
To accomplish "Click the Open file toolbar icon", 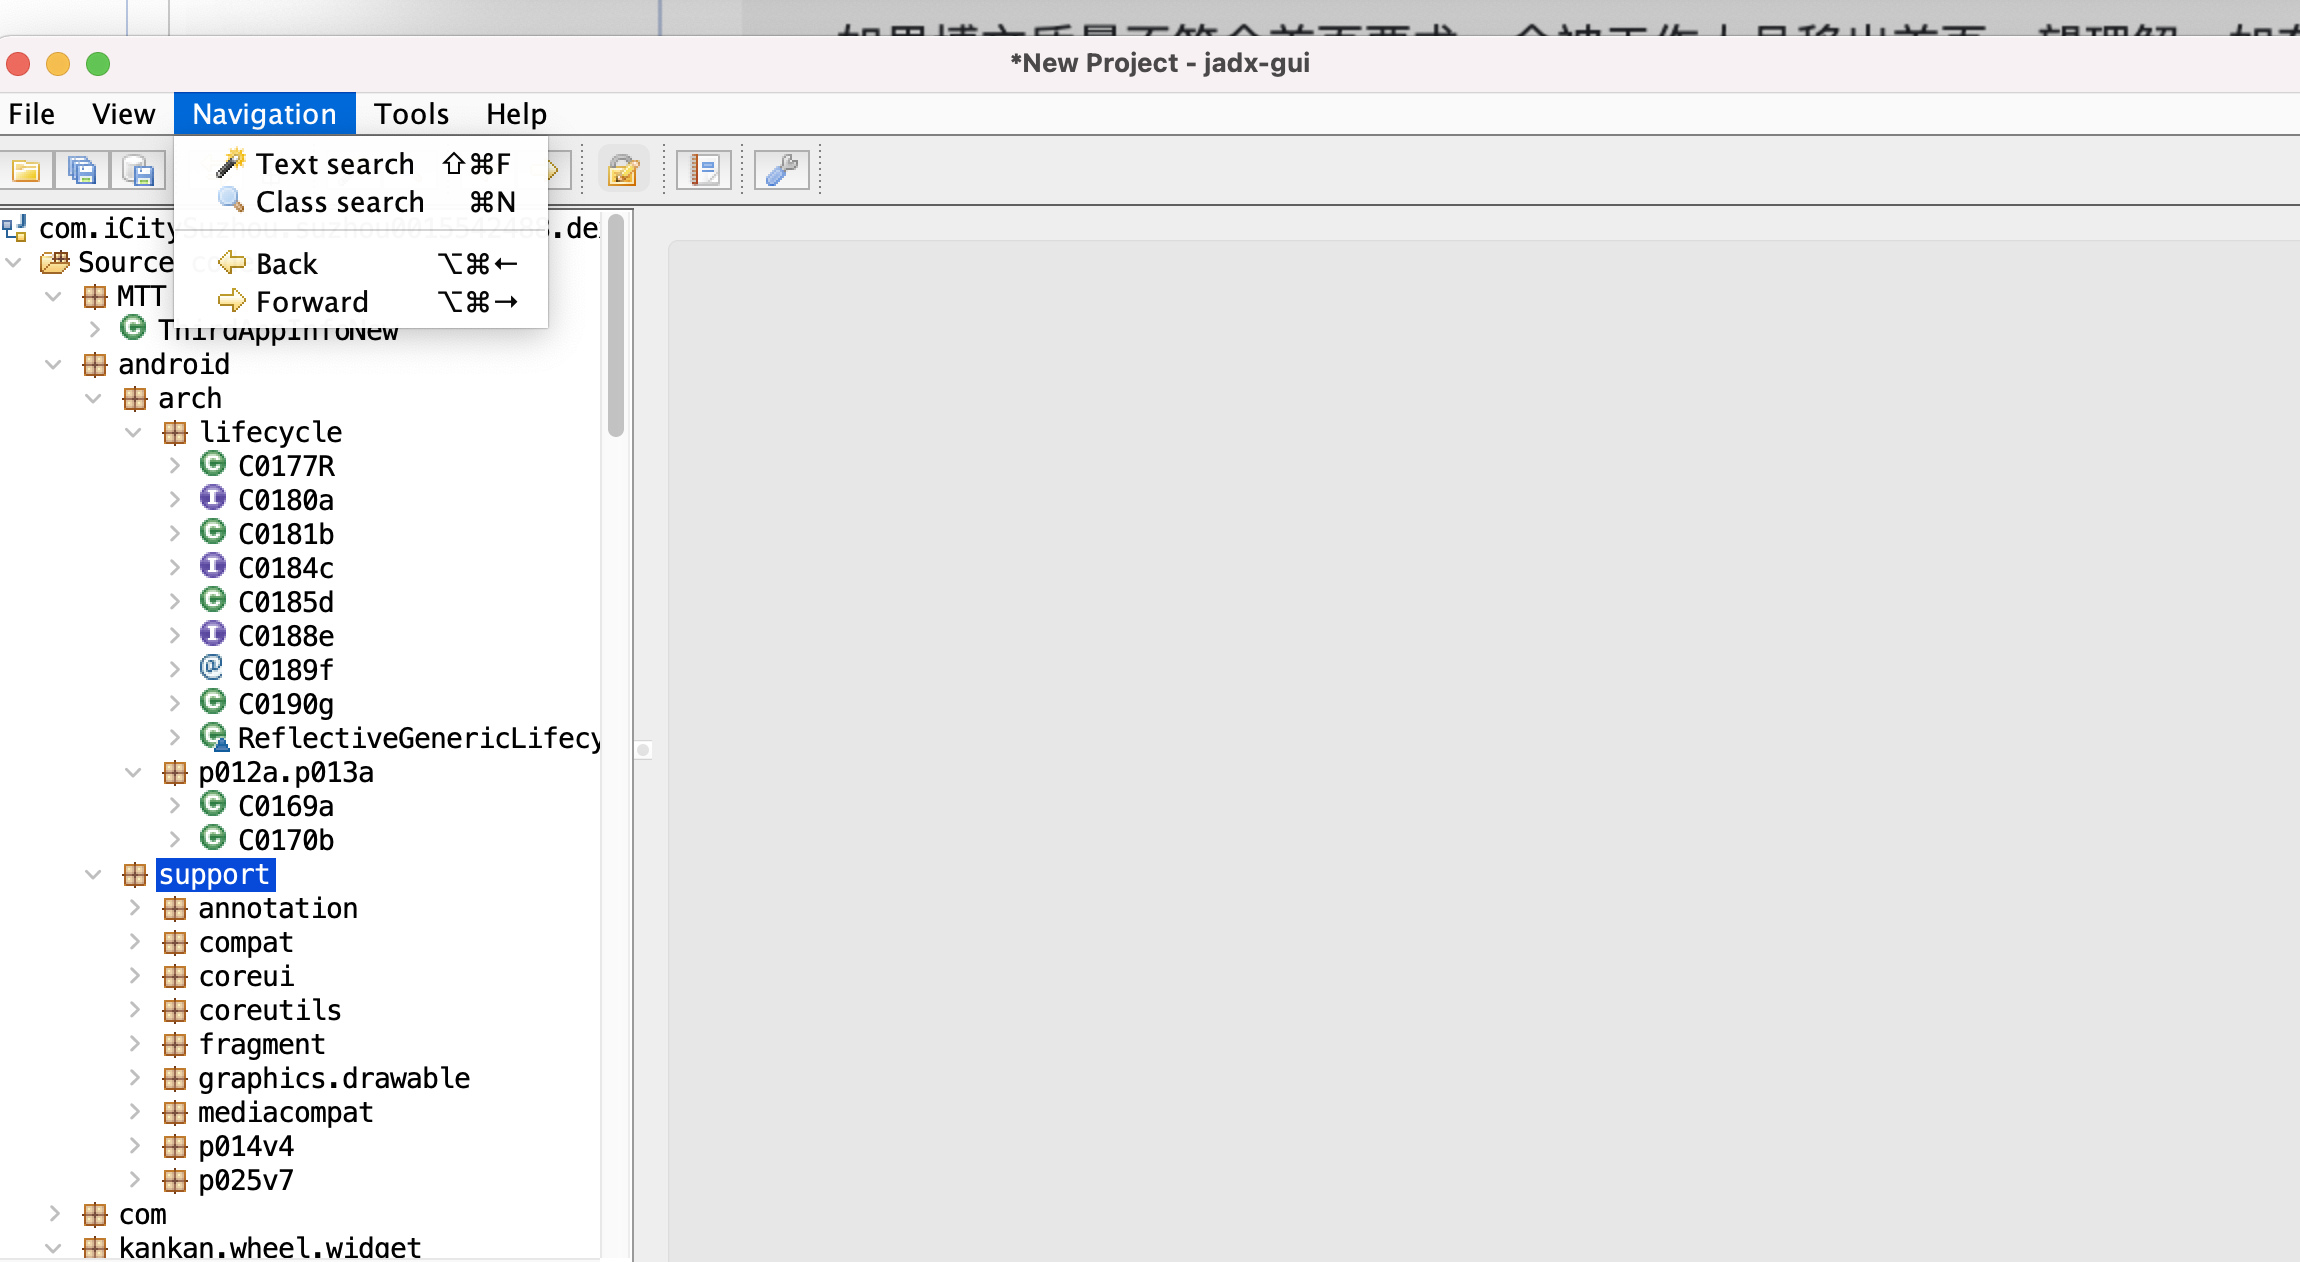I will coord(26,170).
